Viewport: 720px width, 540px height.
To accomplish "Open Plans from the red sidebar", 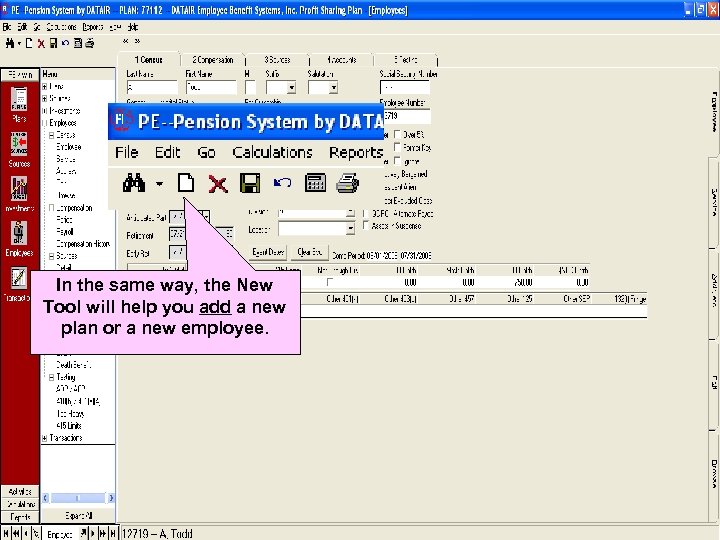I will (x=19, y=105).
